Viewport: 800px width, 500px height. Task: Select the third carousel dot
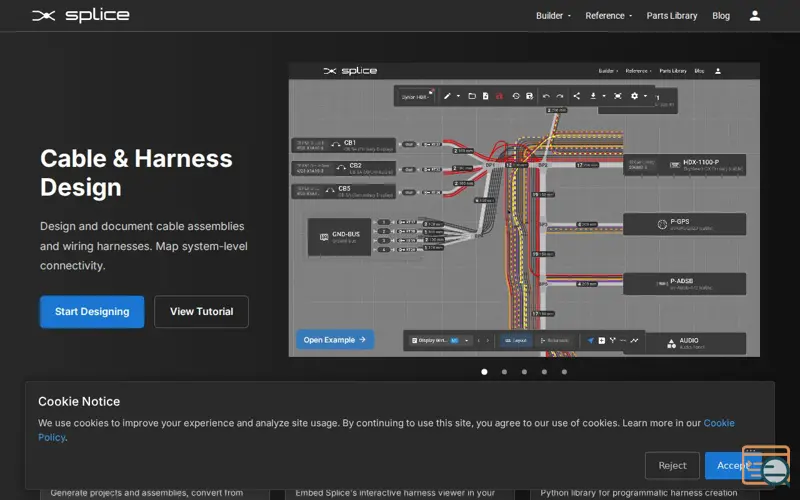pos(524,372)
